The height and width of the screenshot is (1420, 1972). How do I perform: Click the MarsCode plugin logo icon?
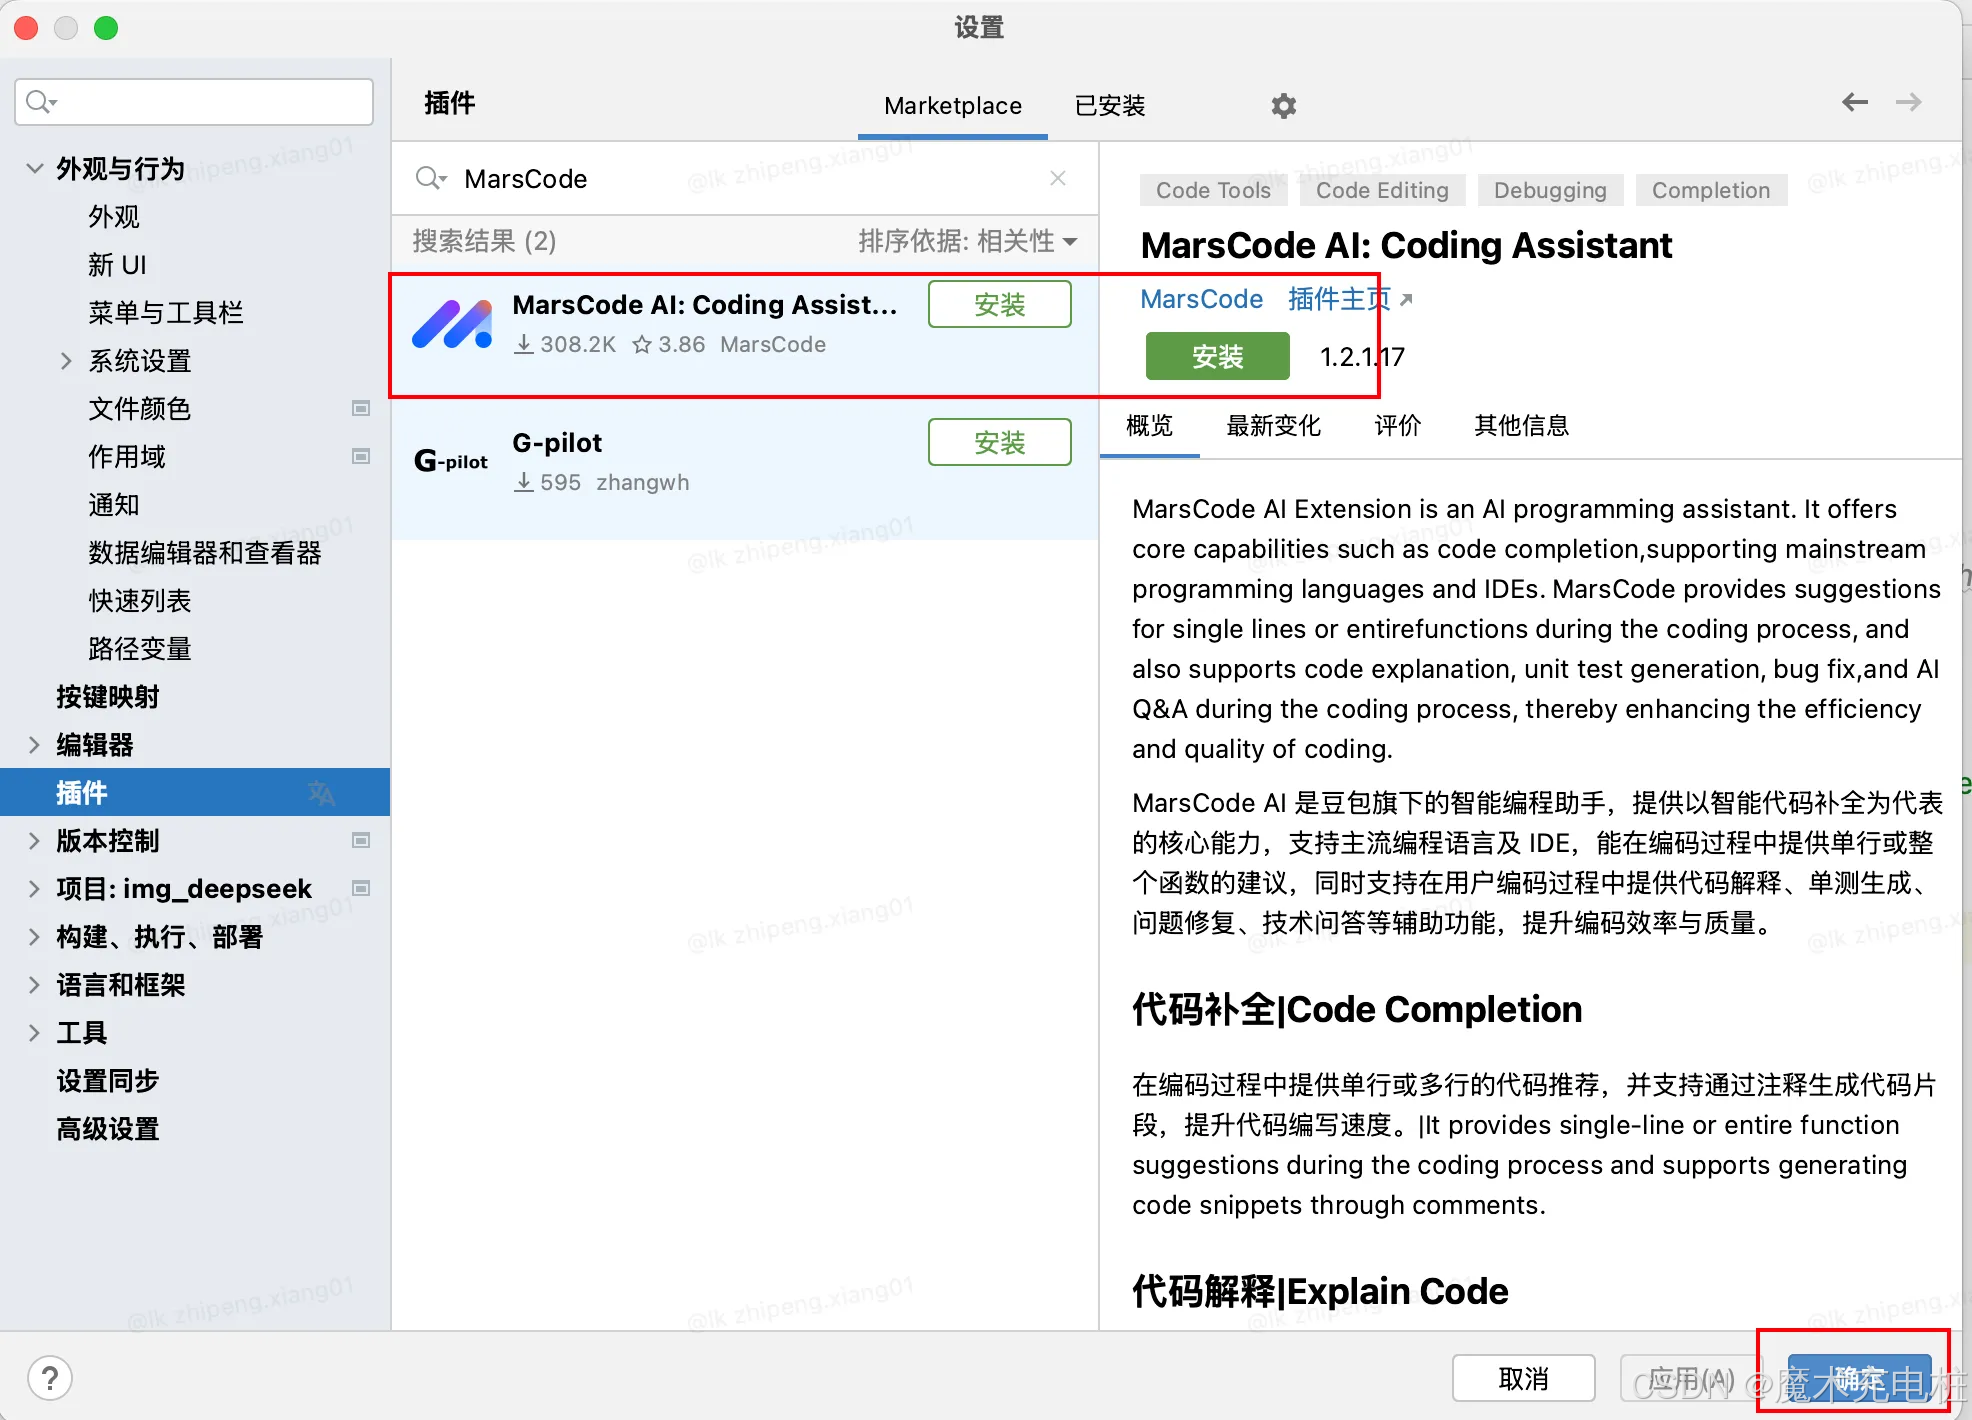[452, 324]
